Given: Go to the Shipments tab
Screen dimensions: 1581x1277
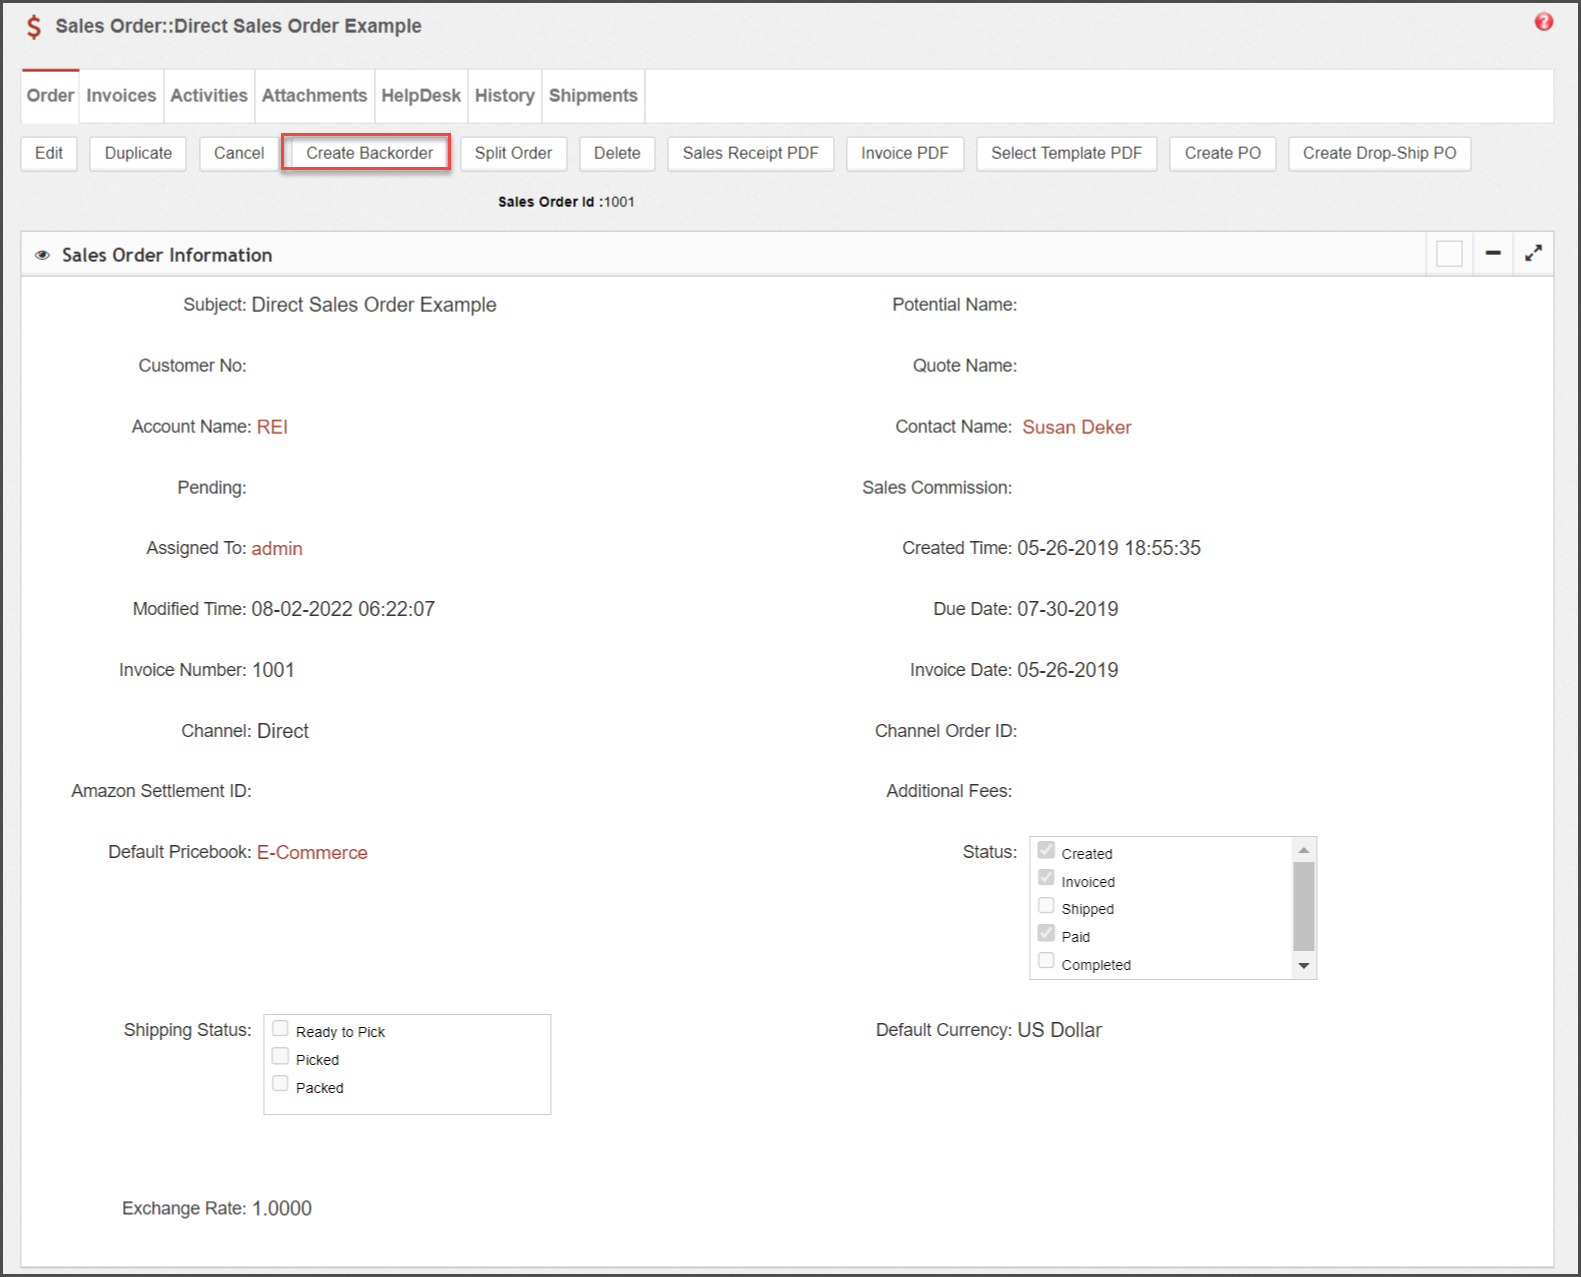Looking at the screenshot, I should 593,96.
